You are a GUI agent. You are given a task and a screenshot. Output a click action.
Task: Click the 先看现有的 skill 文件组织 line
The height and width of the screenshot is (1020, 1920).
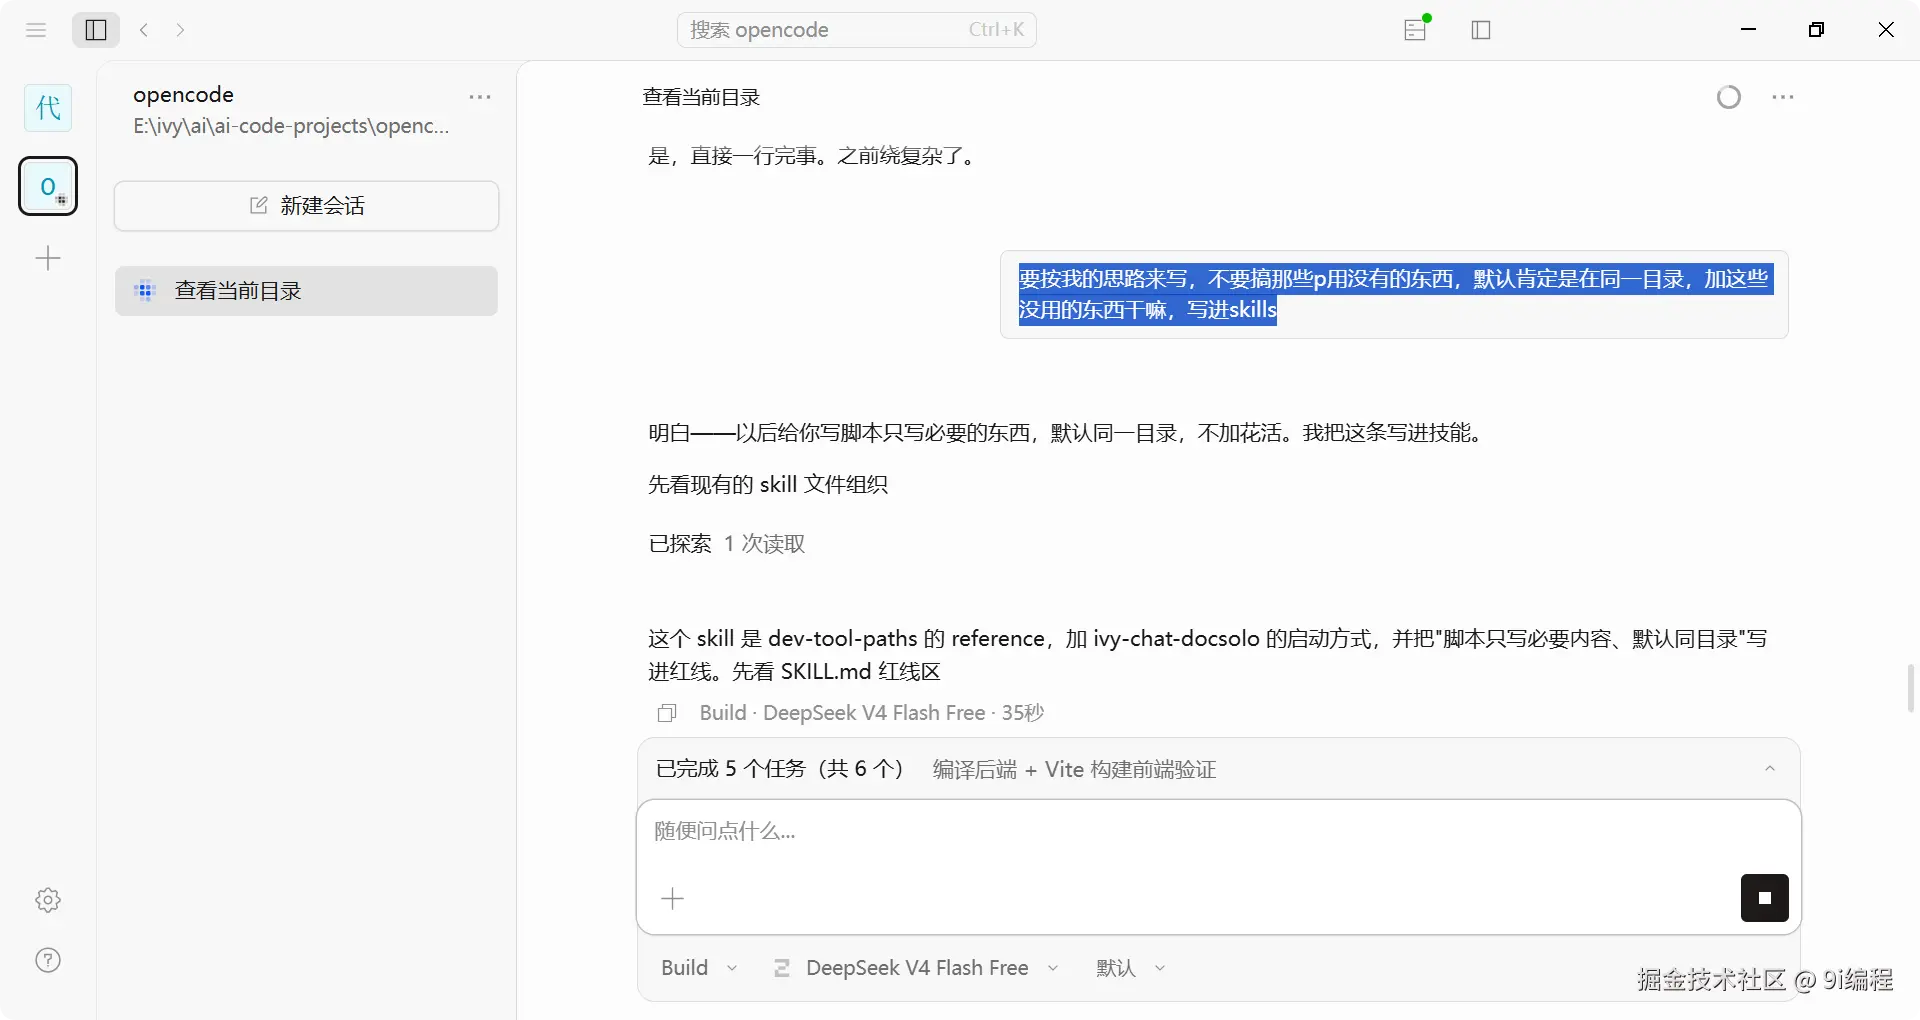pyautogui.click(x=768, y=485)
